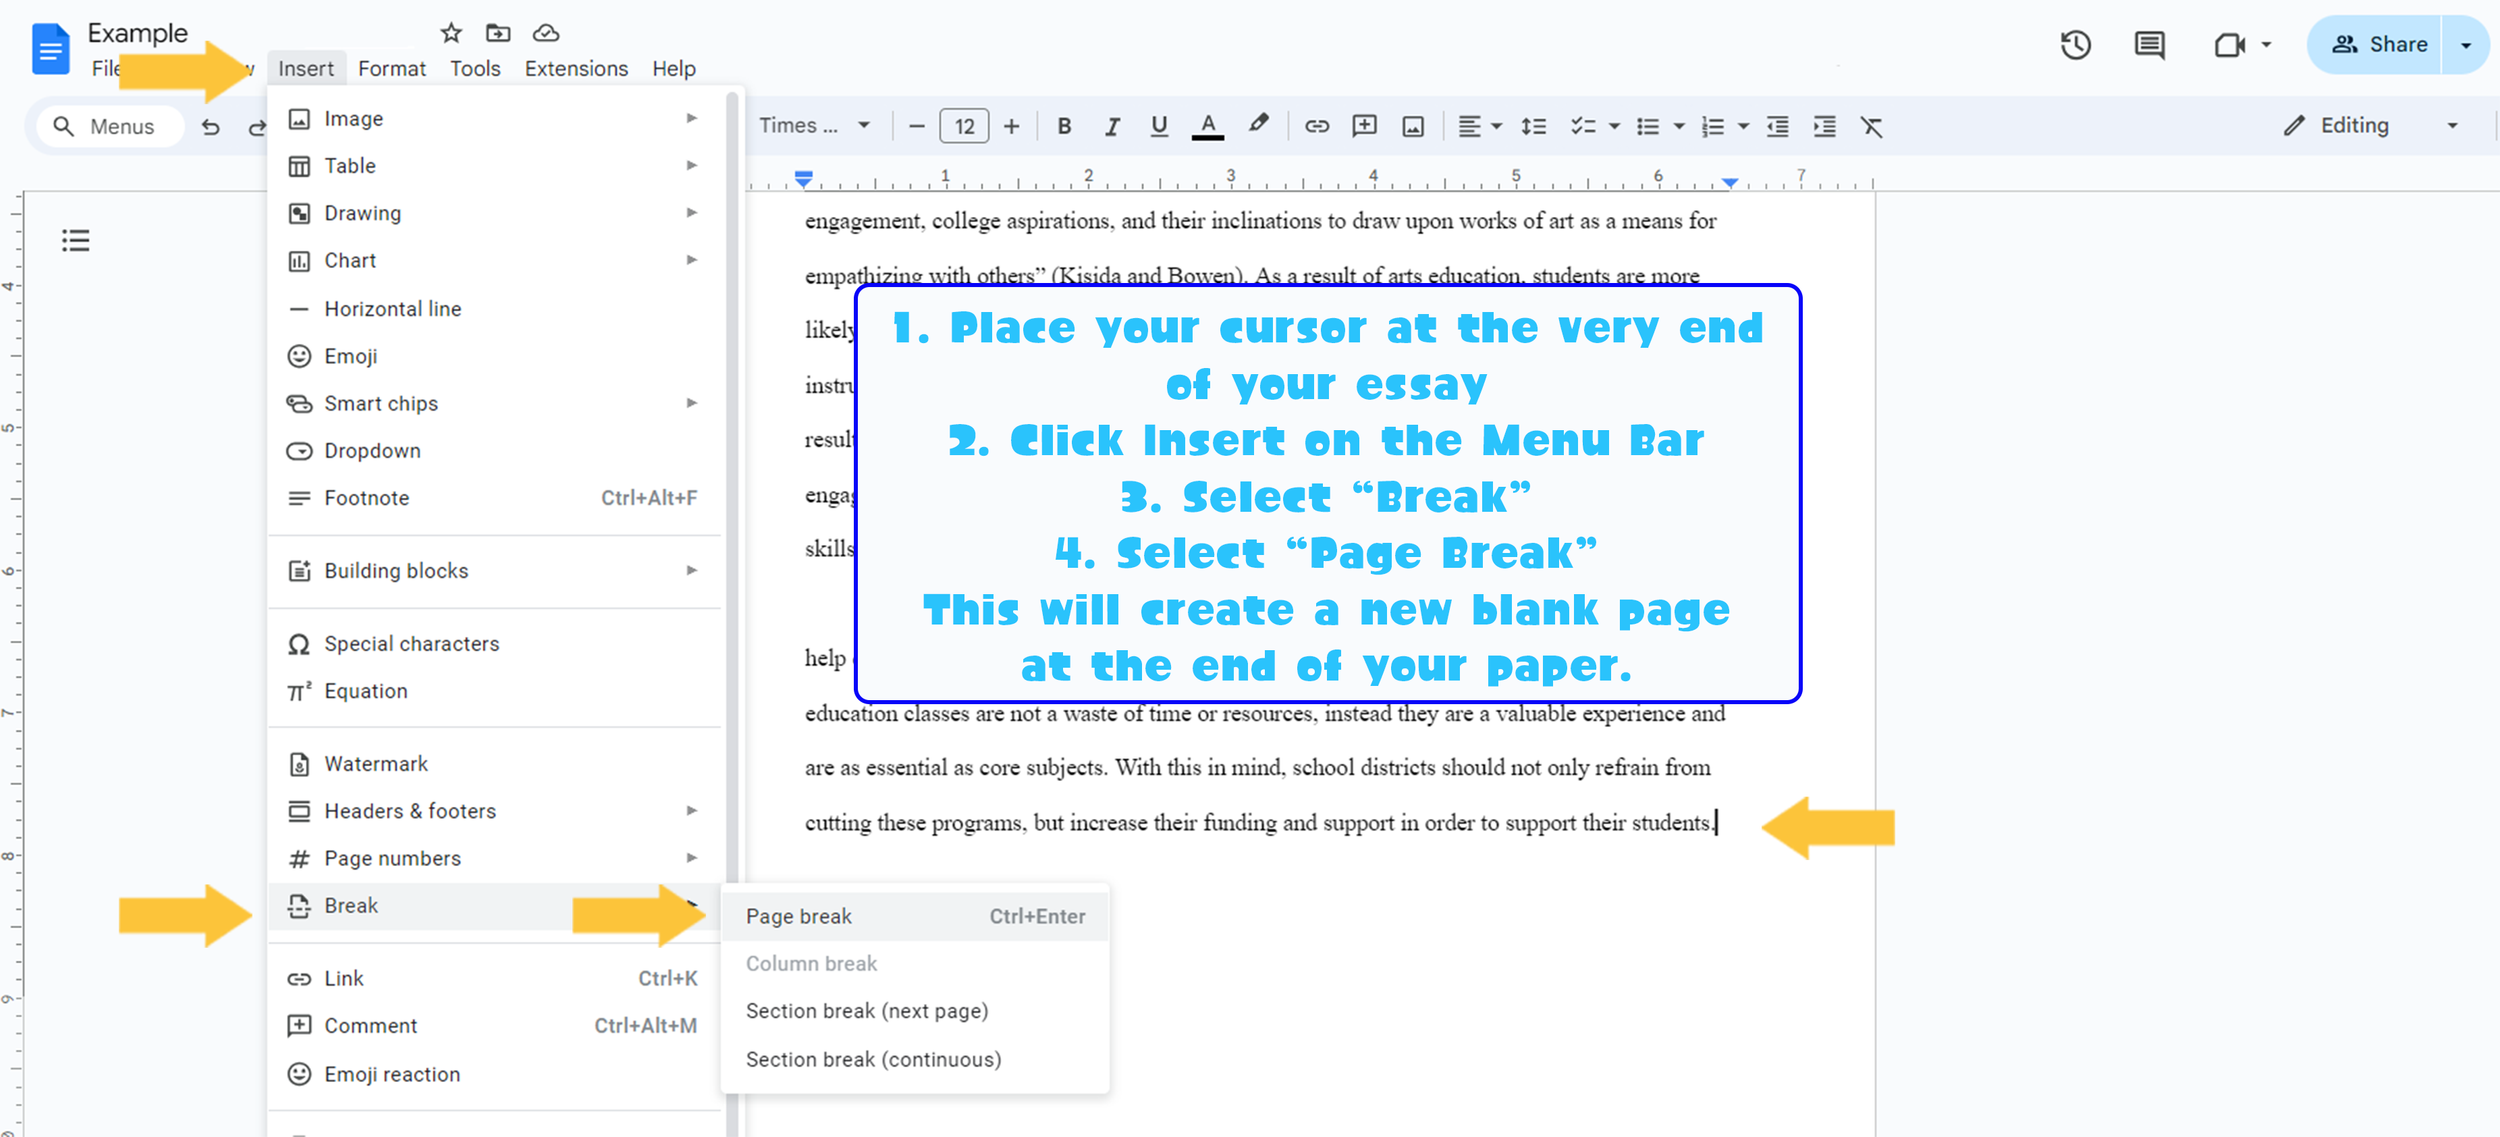Open the Format menu
Viewport: 2500px width, 1137px height.
[391, 68]
